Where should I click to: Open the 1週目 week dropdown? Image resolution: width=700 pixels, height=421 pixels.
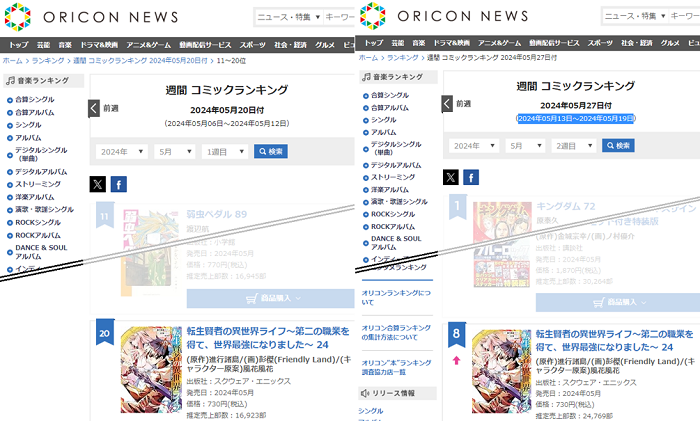(225, 152)
